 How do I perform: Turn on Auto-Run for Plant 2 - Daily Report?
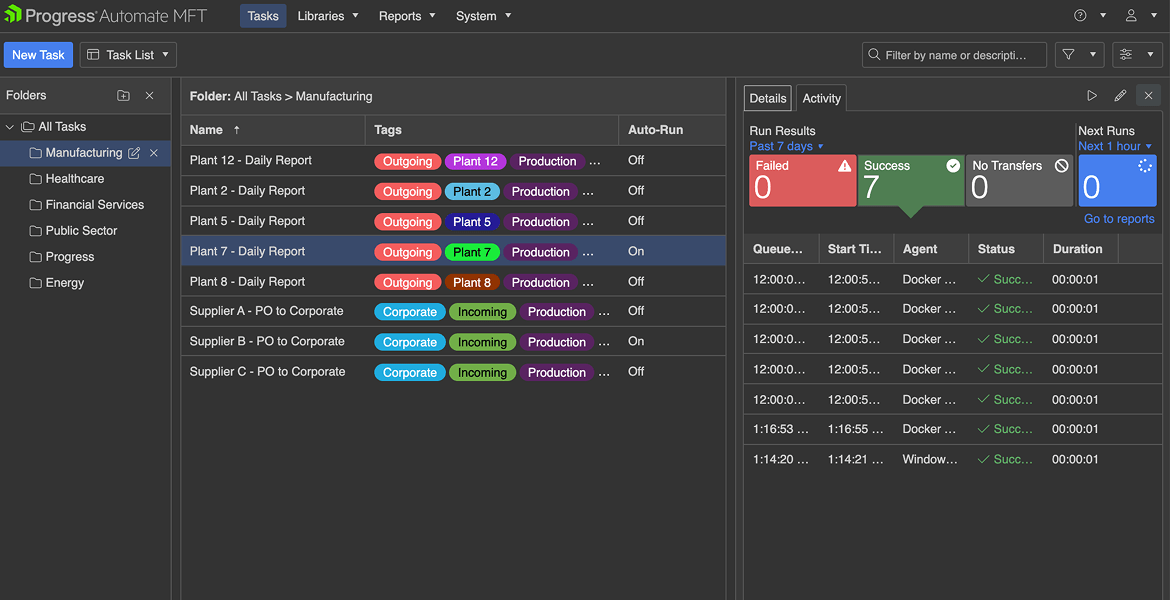pos(636,190)
